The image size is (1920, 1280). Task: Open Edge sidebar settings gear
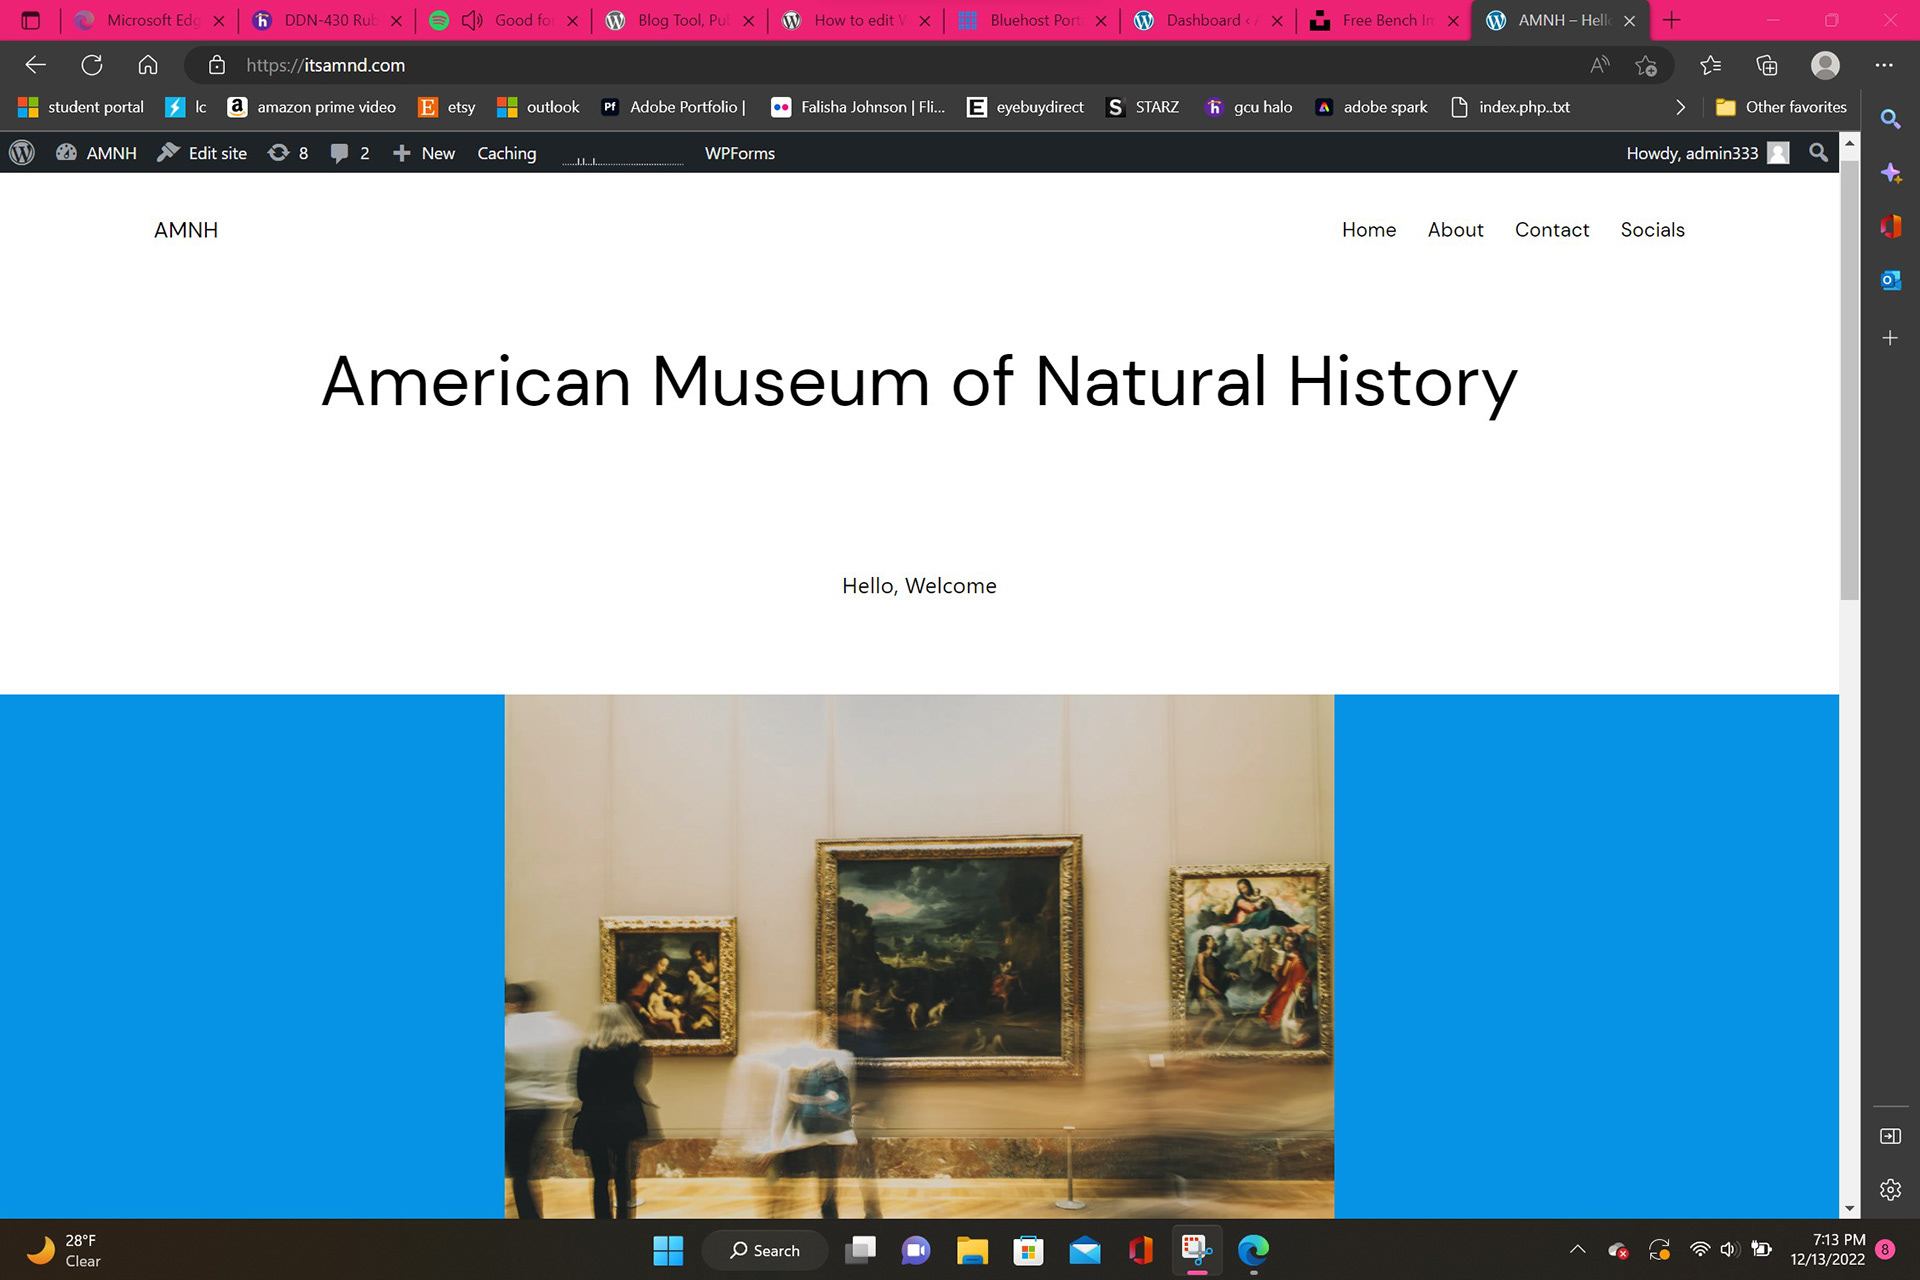pyautogui.click(x=1890, y=1190)
